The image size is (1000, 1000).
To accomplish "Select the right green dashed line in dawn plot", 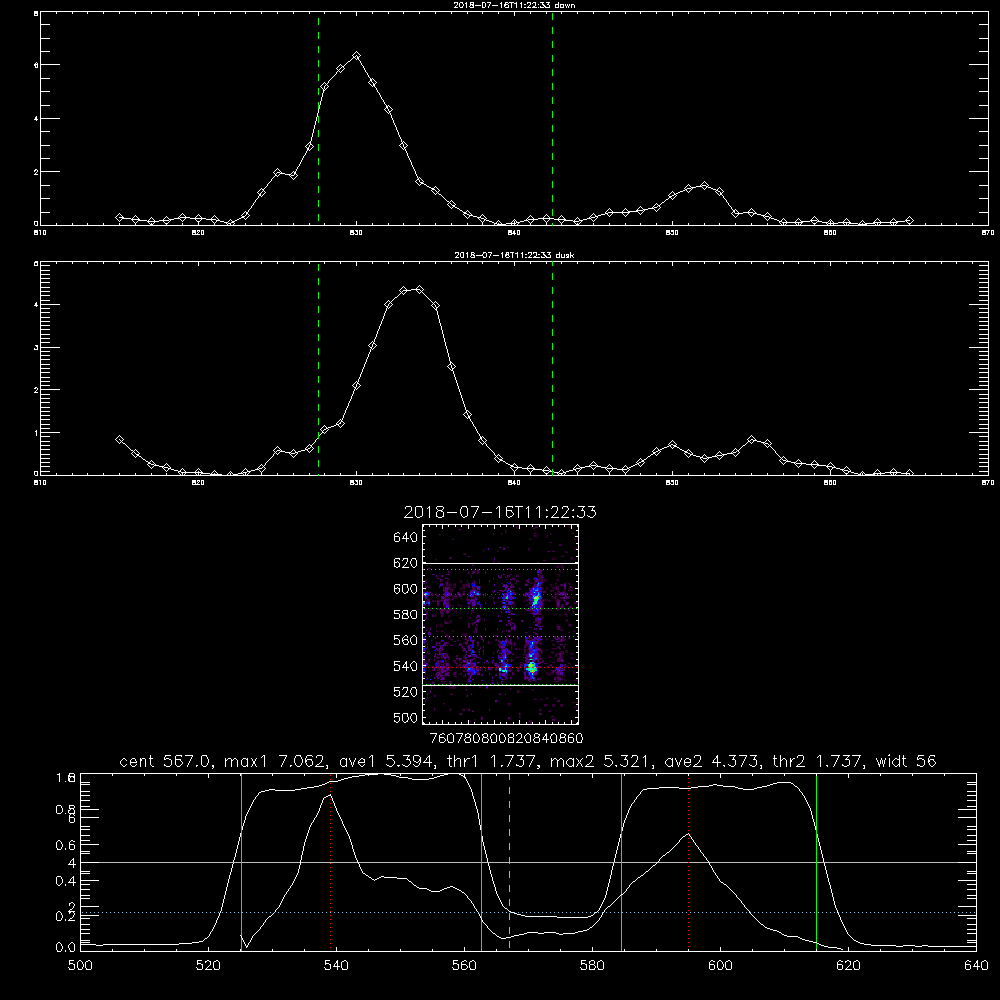I will [552, 119].
